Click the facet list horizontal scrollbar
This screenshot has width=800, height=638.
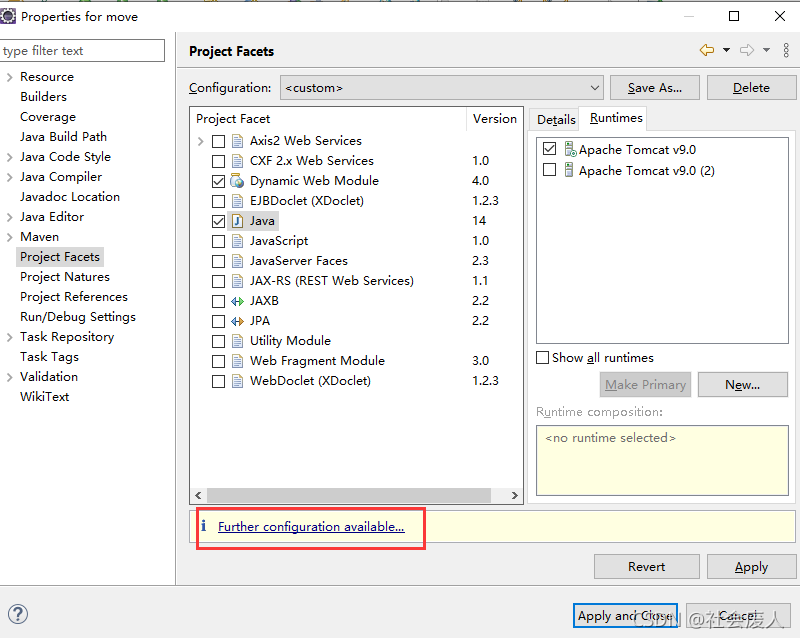tap(349, 495)
